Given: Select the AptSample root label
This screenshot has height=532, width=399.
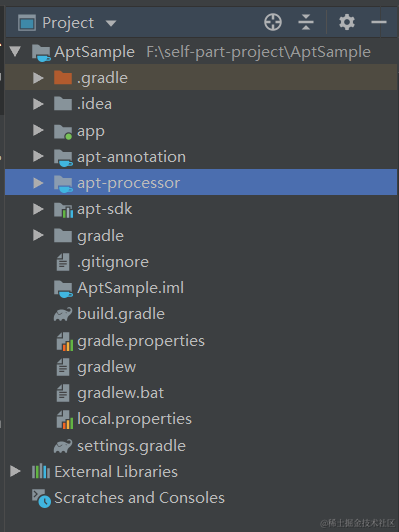Looking at the screenshot, I should coord(94,52).
